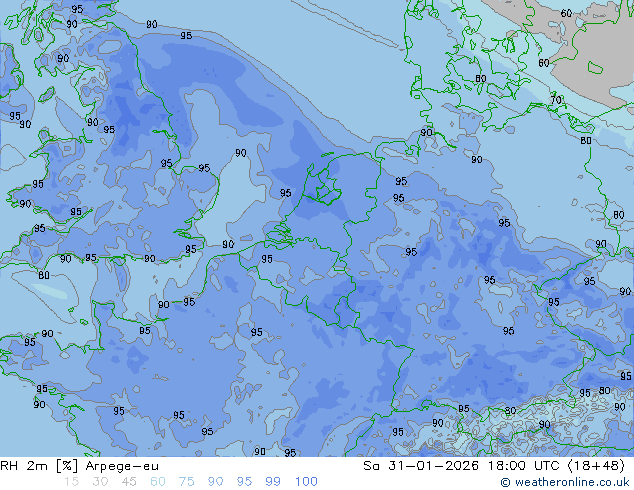Click the "Sa 31-01-2026 18:00 UTC (18+48)" timestamp
Screen dimensions: 634x490
(x=494, y=466)
